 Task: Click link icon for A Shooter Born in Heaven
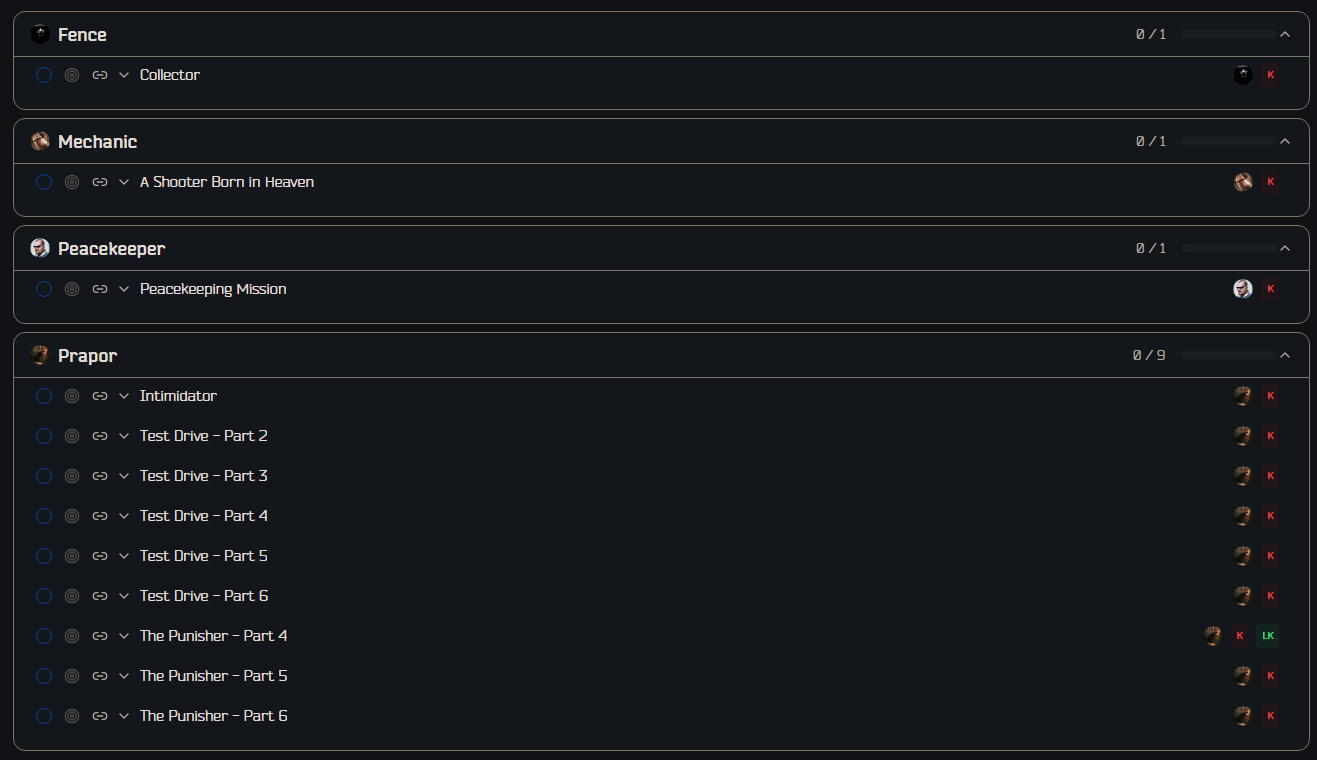click(x=100, y=182)
